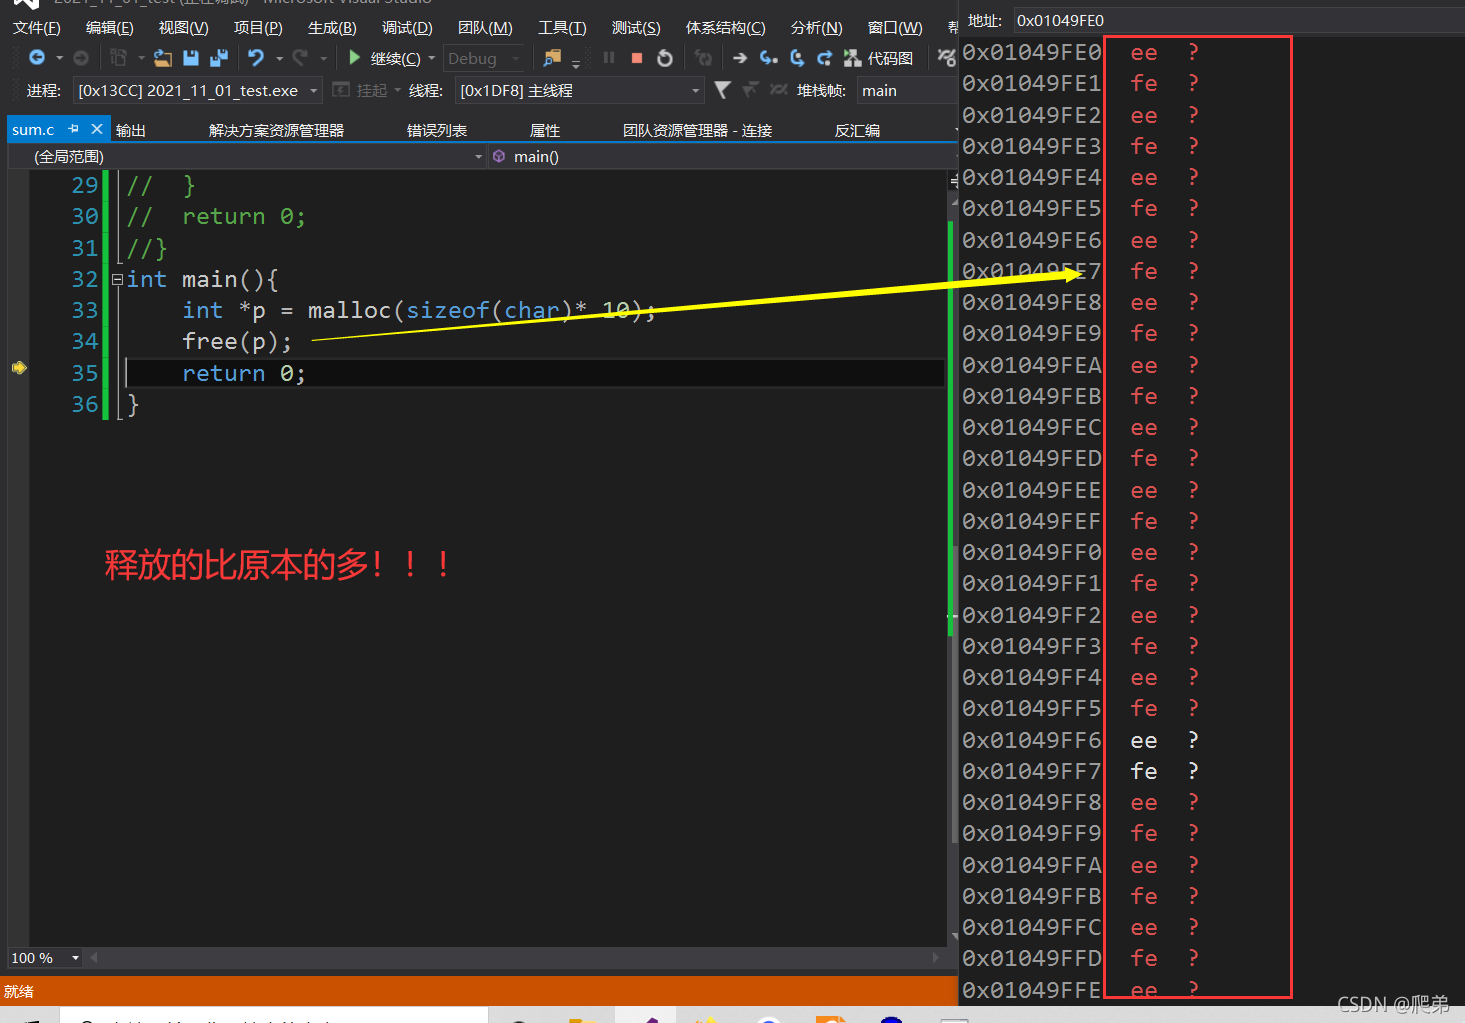1465x1023 pixels.
Task: Click the Show Next Statement arrow
Action: pos(740,58)
